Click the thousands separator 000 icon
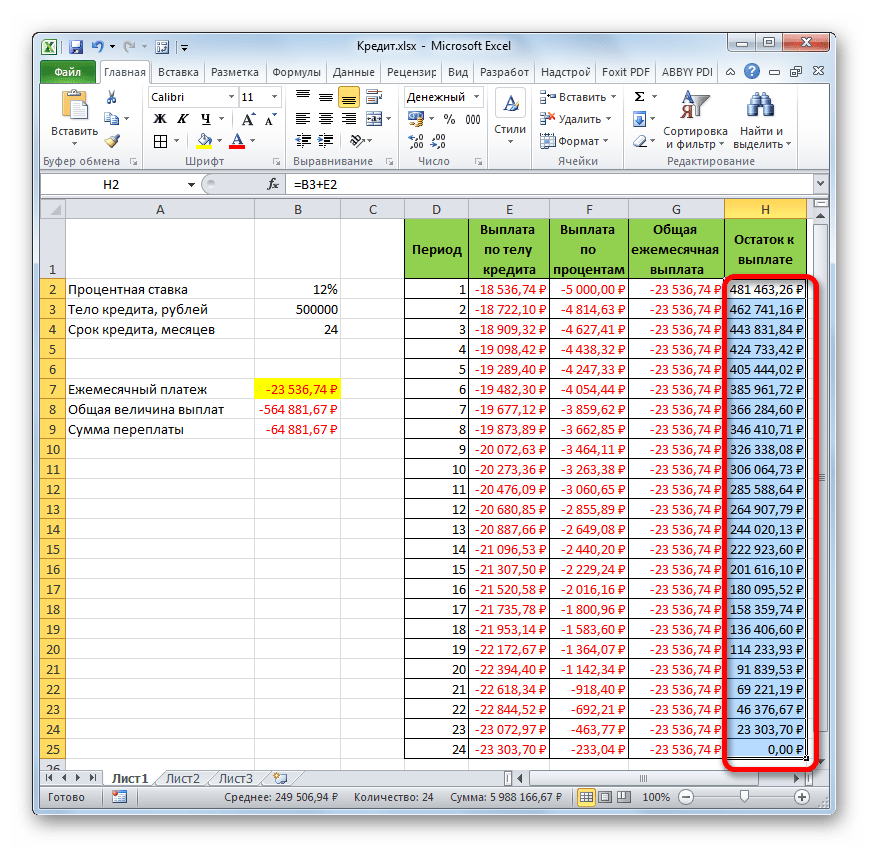Screen dimensions: 869x848 tap(473, 119)
